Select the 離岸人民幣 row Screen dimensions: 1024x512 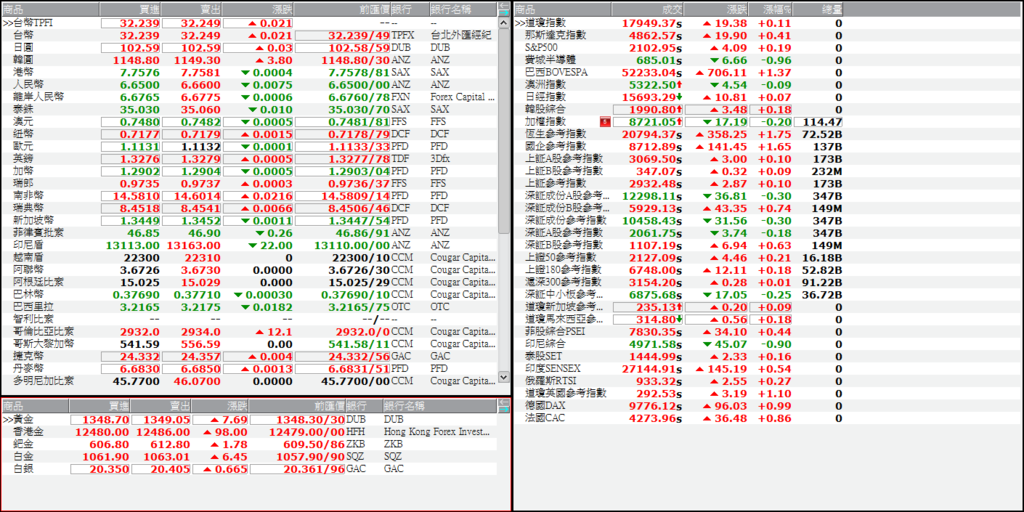click(x=249, y=97)
